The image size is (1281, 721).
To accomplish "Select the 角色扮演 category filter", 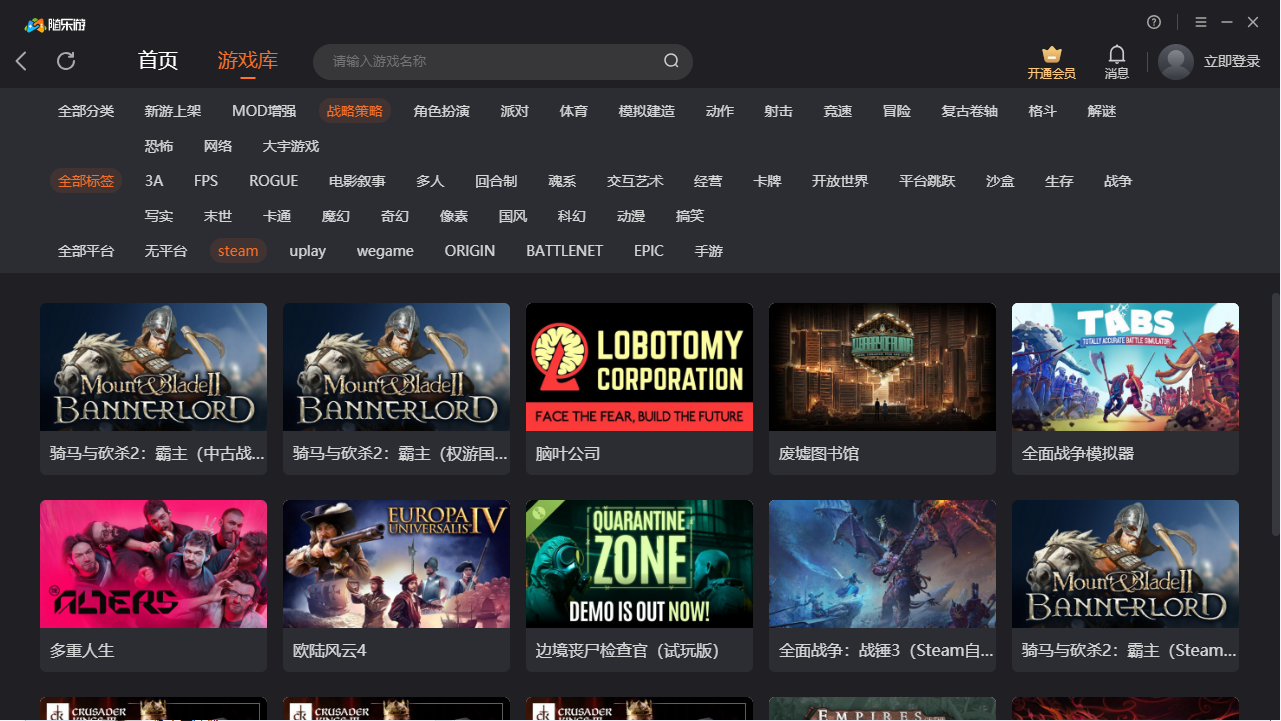I will 442,111.
